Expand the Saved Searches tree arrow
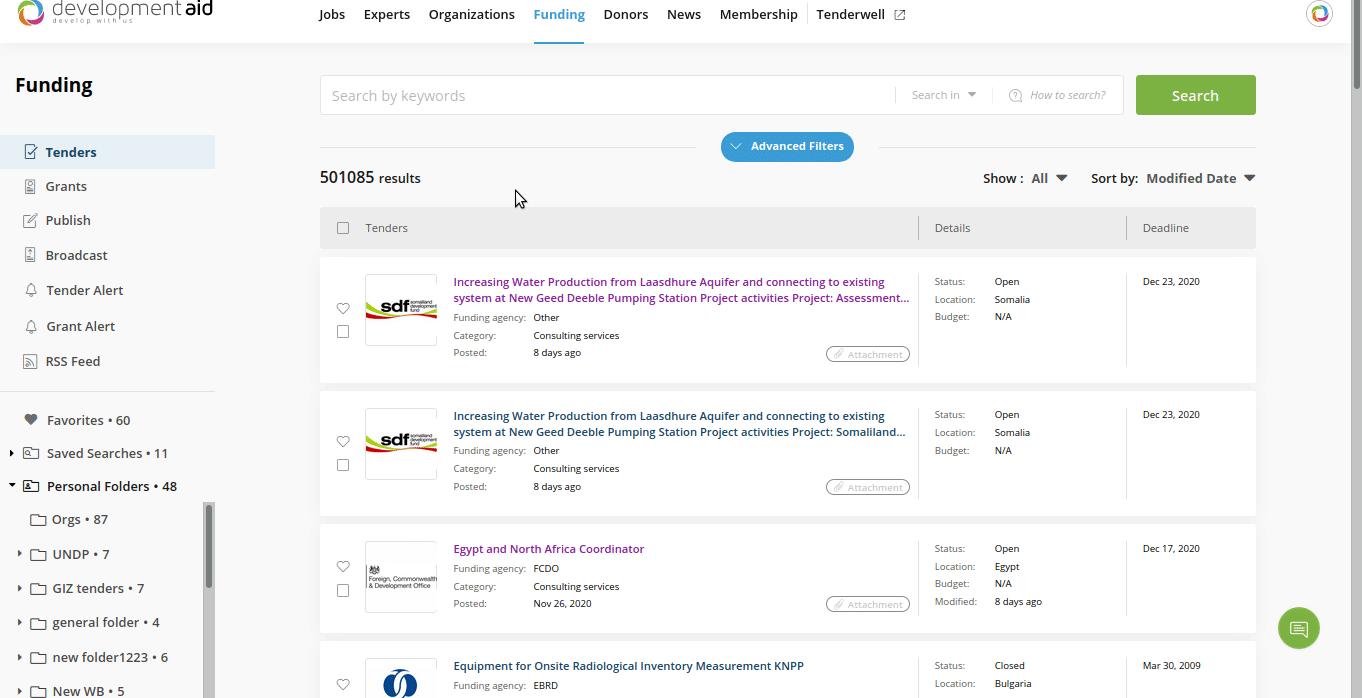 point(12,453)
